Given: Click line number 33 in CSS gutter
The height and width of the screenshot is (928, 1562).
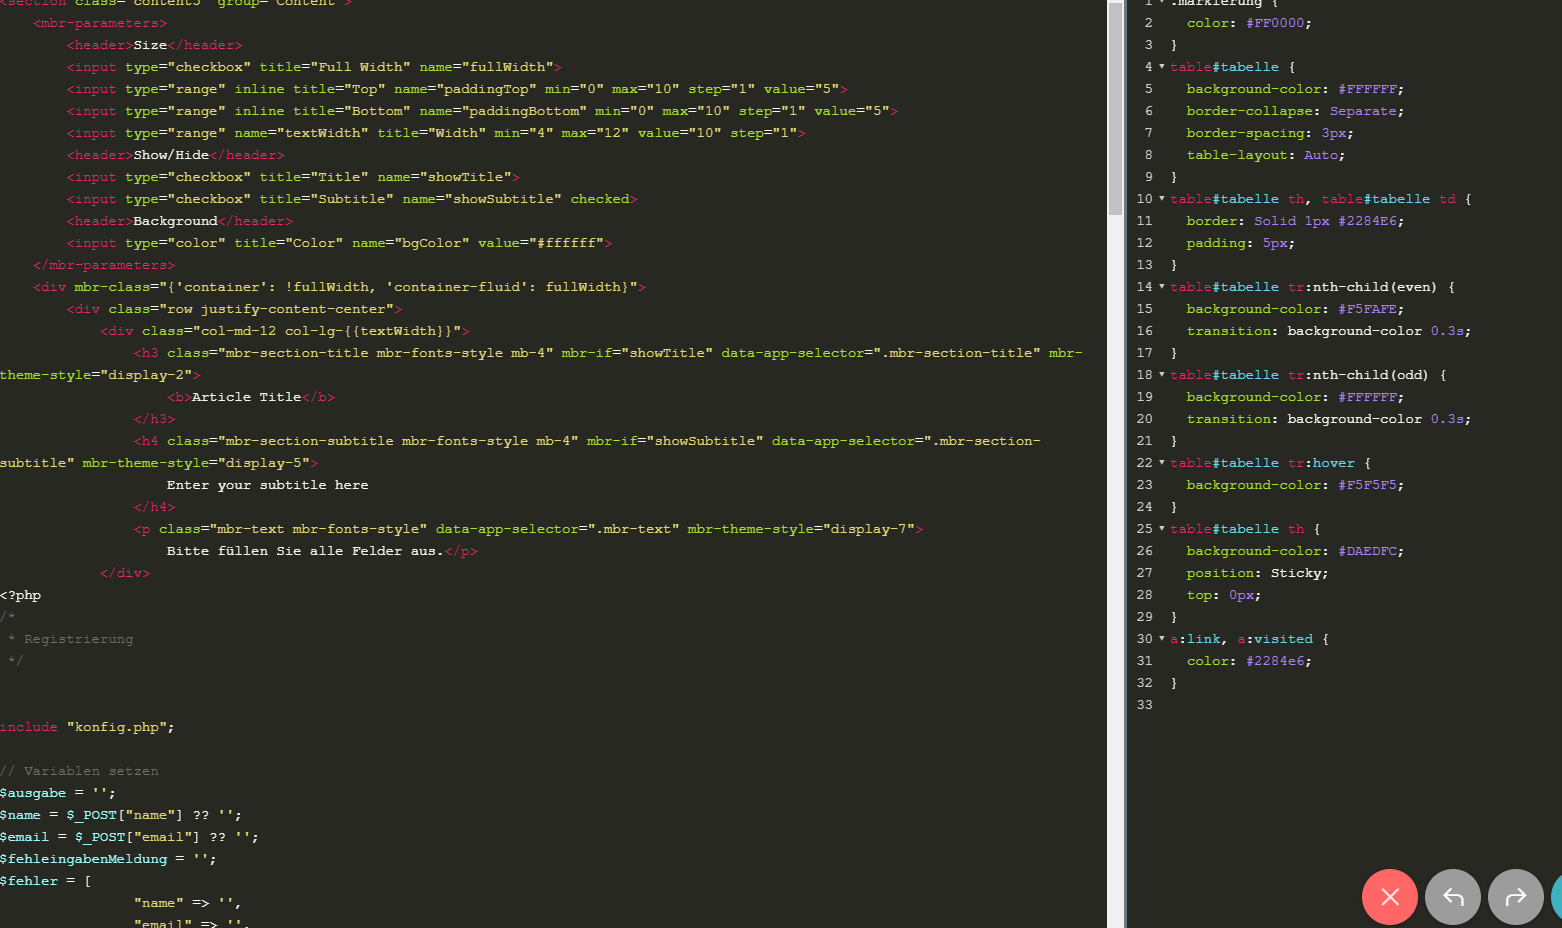Looking at the screenshot, I should (x=1144, y=705).
